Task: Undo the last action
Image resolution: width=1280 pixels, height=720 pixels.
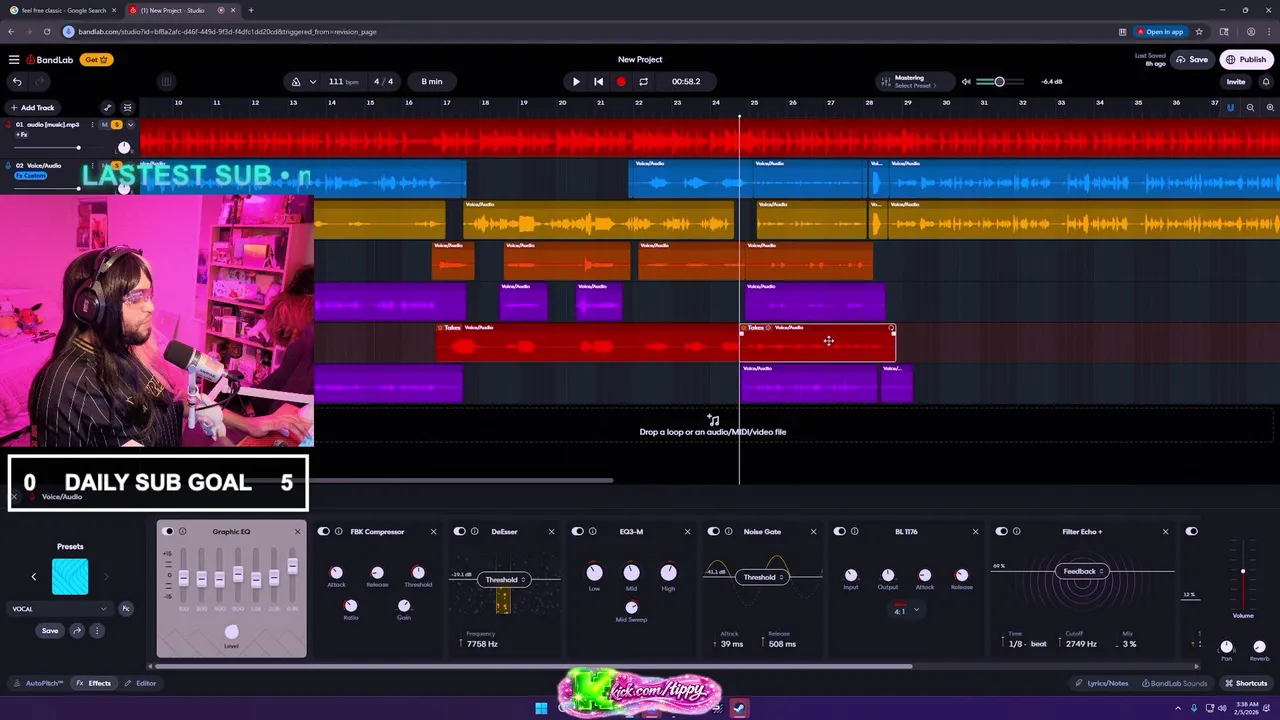Action: (x=17, y=82)
